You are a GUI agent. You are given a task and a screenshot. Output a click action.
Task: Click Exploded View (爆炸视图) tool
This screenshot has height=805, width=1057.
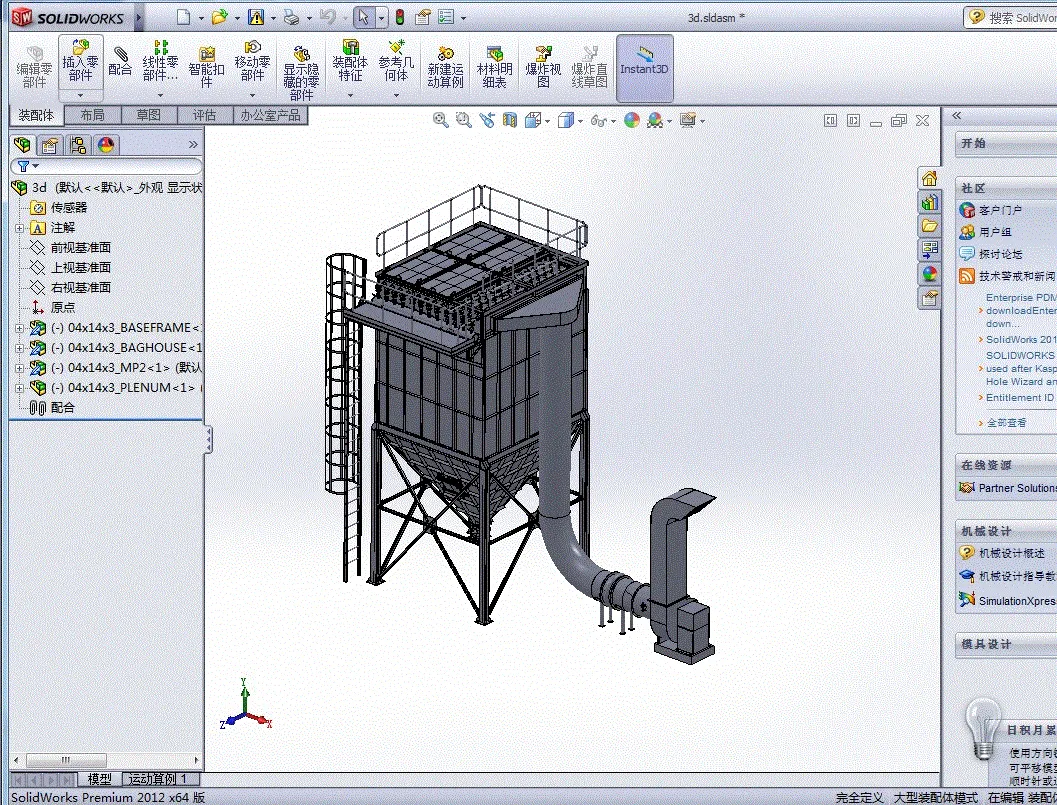point(543,67)
